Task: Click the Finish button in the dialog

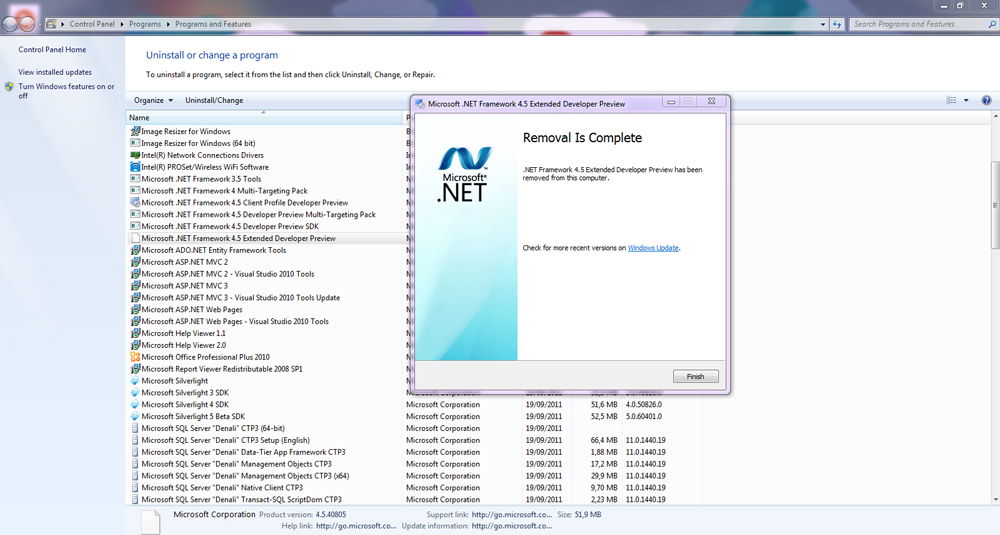Action: [695, 377]
